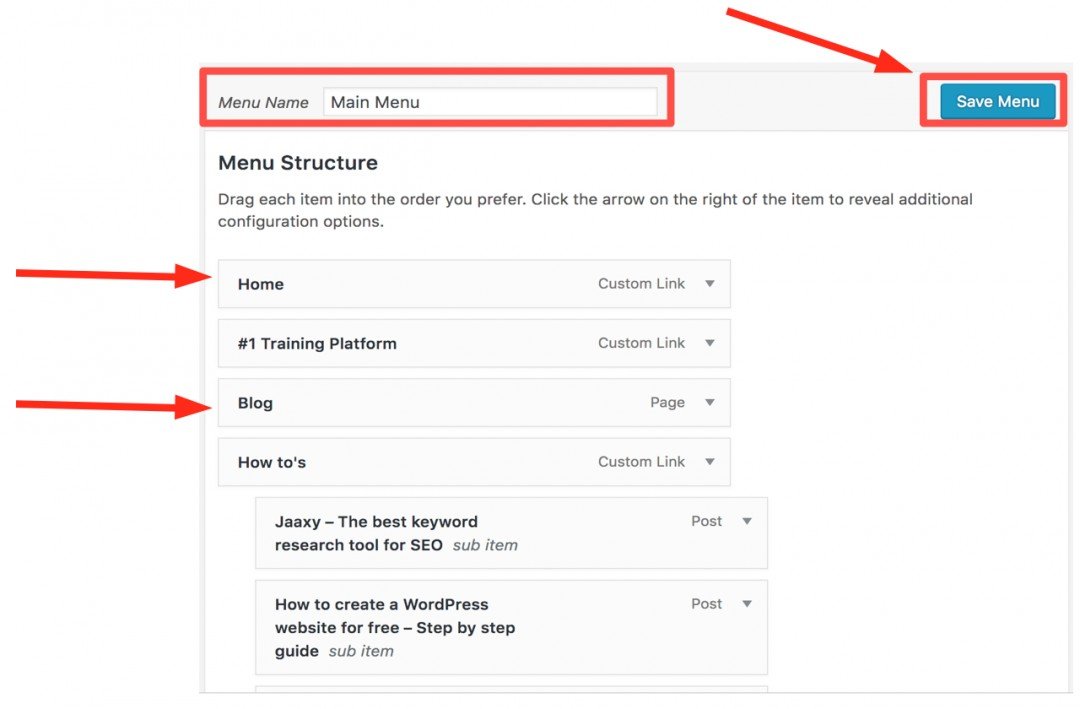Expand the WordPress website guide post arrow
The width and height of the screenshot is (1080, 709).
coord(747,604)
